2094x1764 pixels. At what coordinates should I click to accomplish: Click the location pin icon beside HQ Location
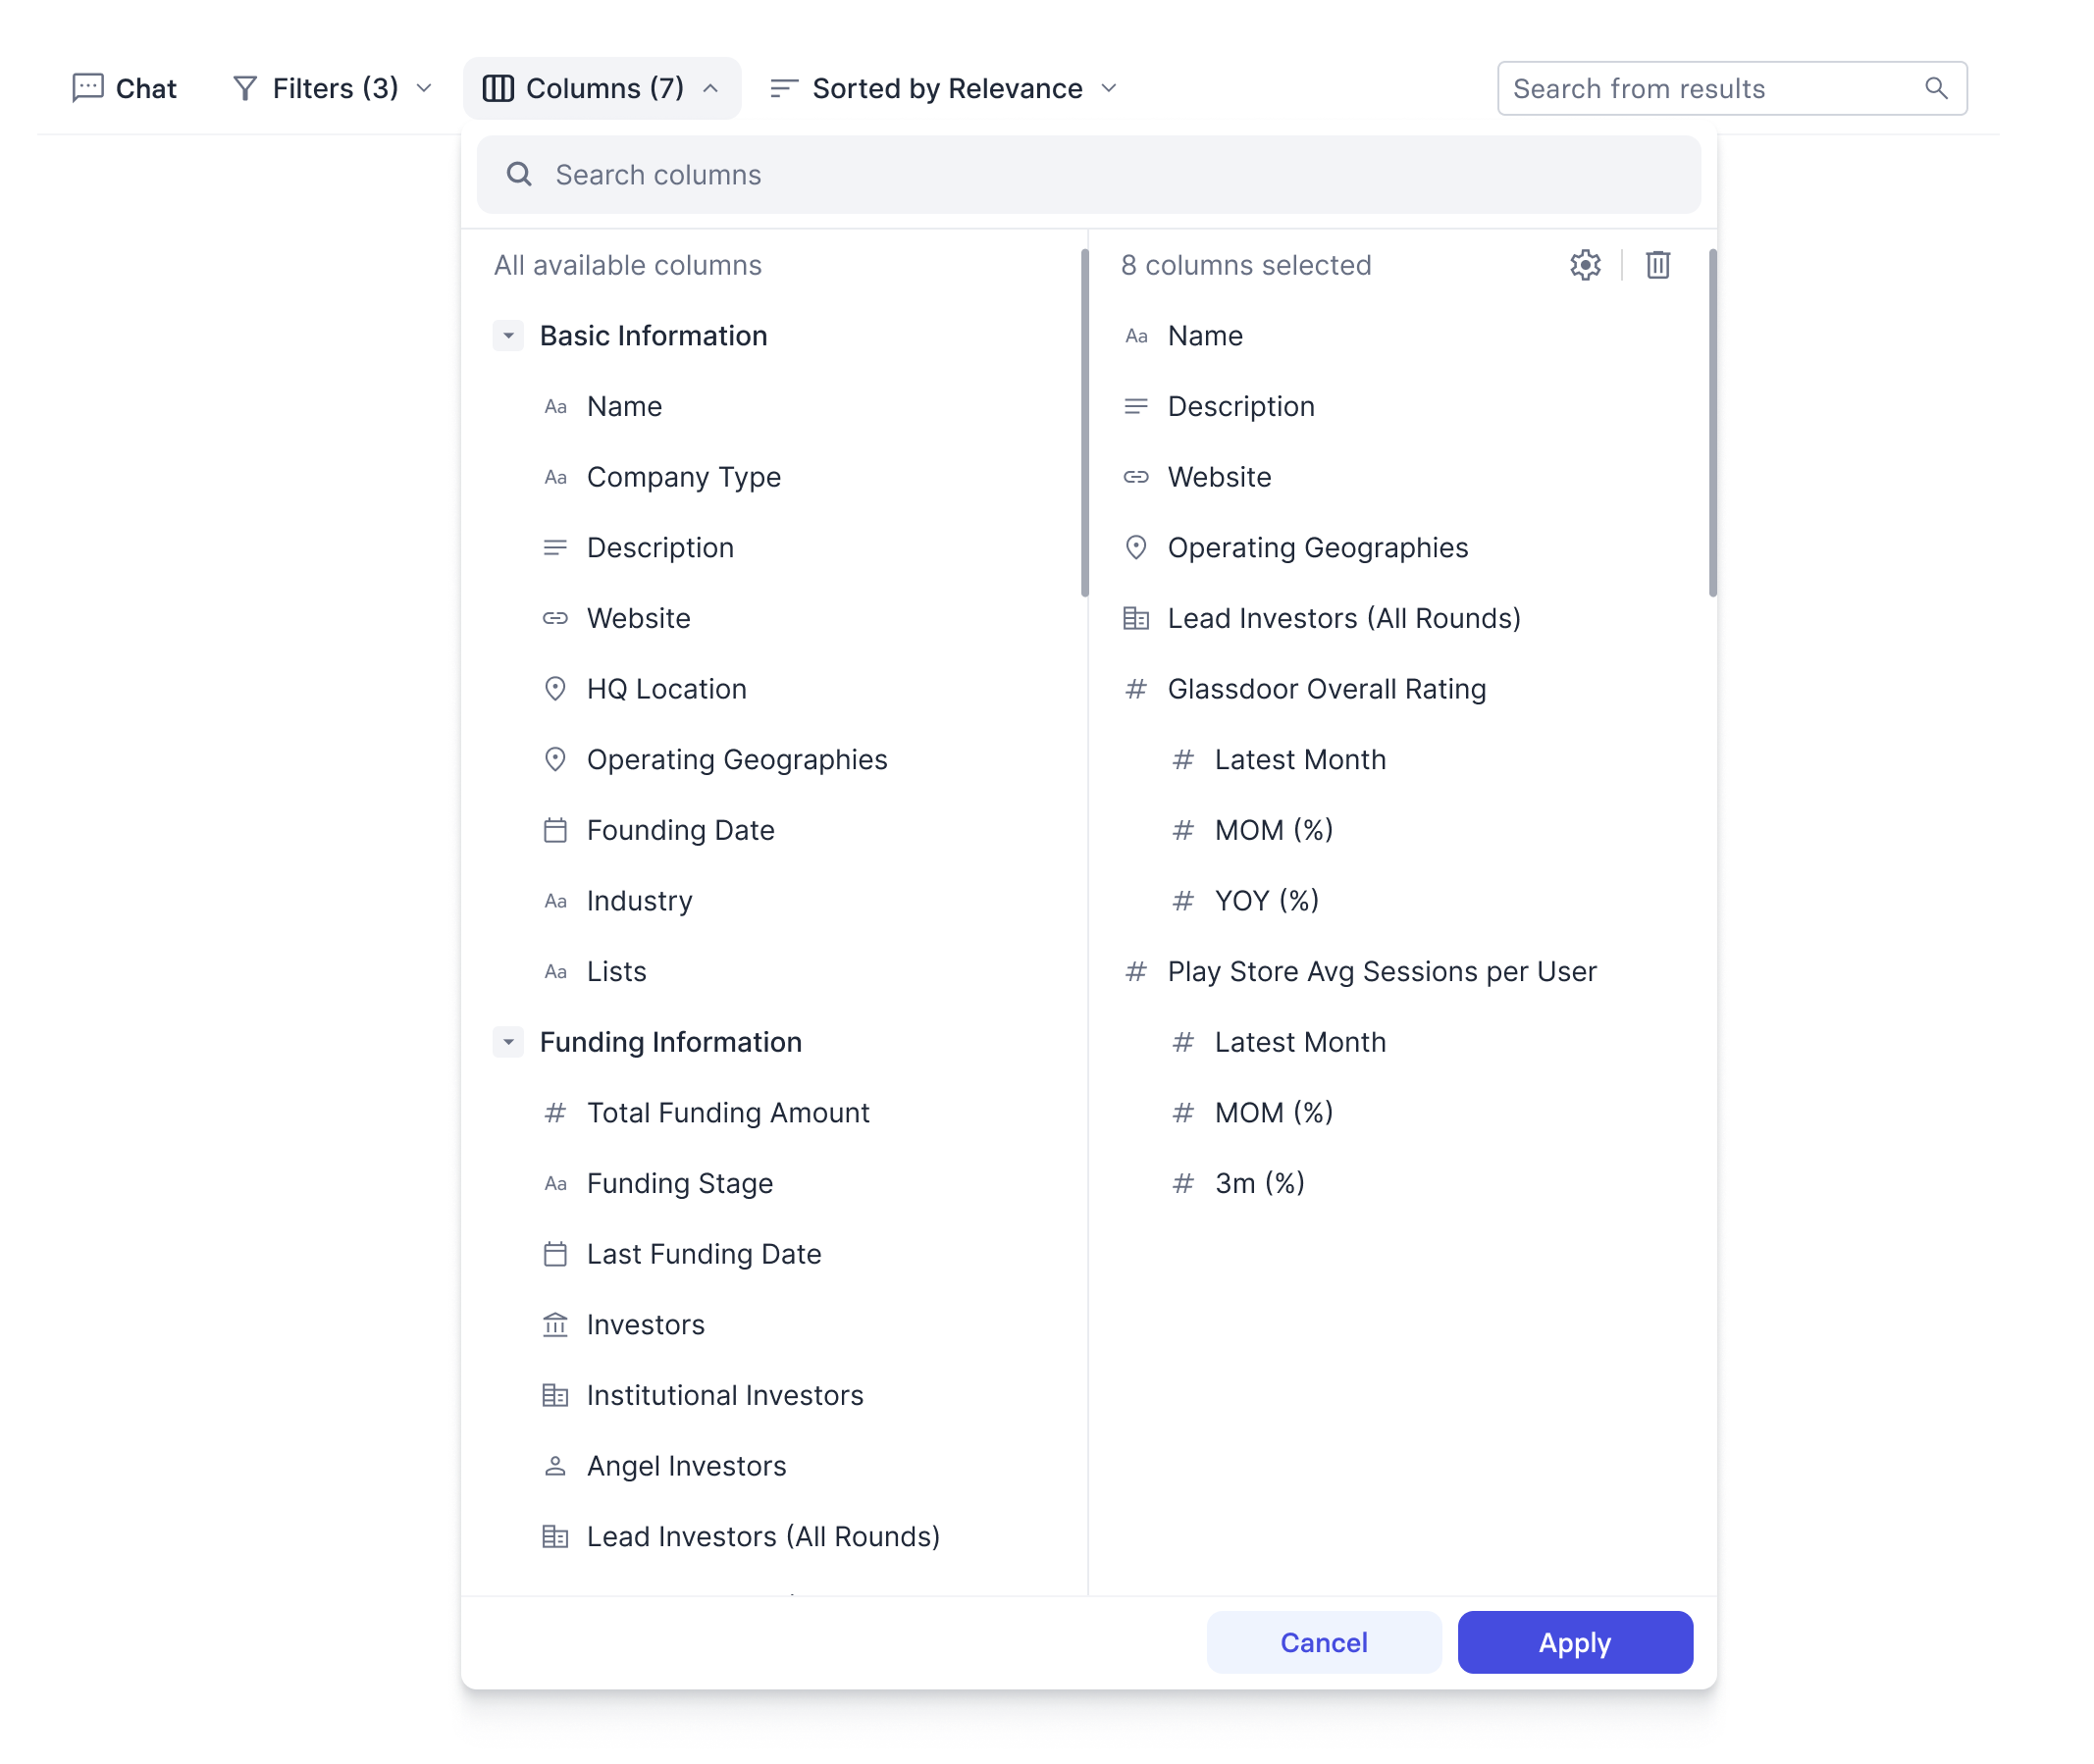tap(555, 689)
